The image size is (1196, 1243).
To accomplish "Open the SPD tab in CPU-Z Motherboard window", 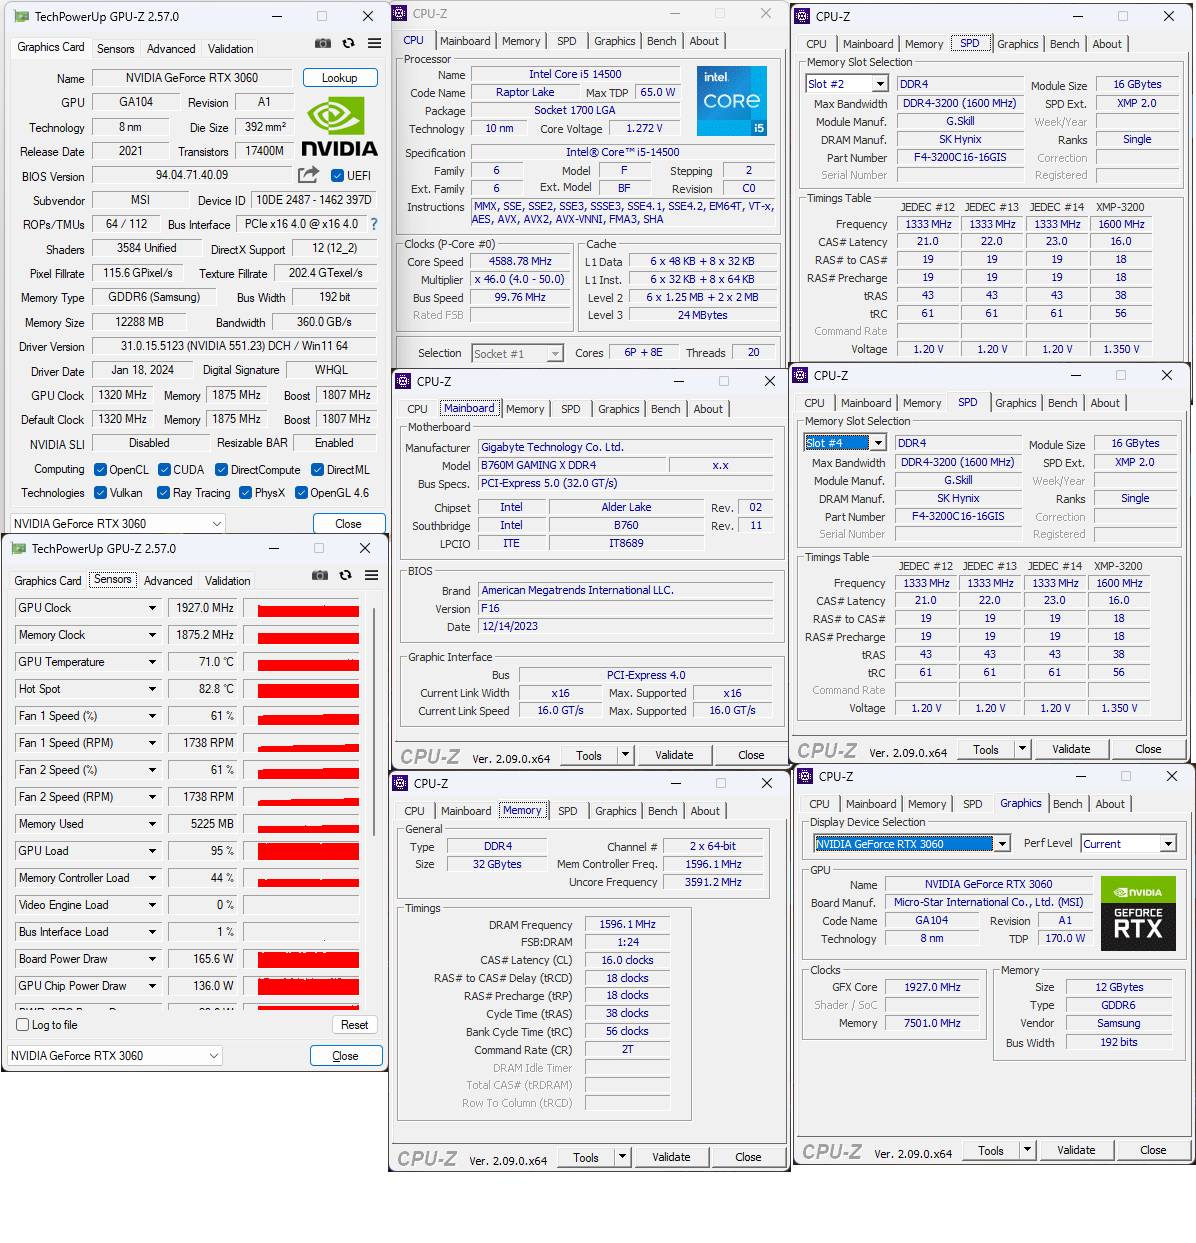I will (x=571, y=409).
